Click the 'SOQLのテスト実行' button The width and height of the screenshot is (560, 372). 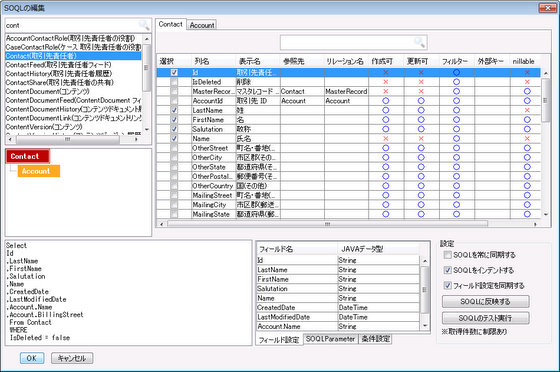[485, 318]
